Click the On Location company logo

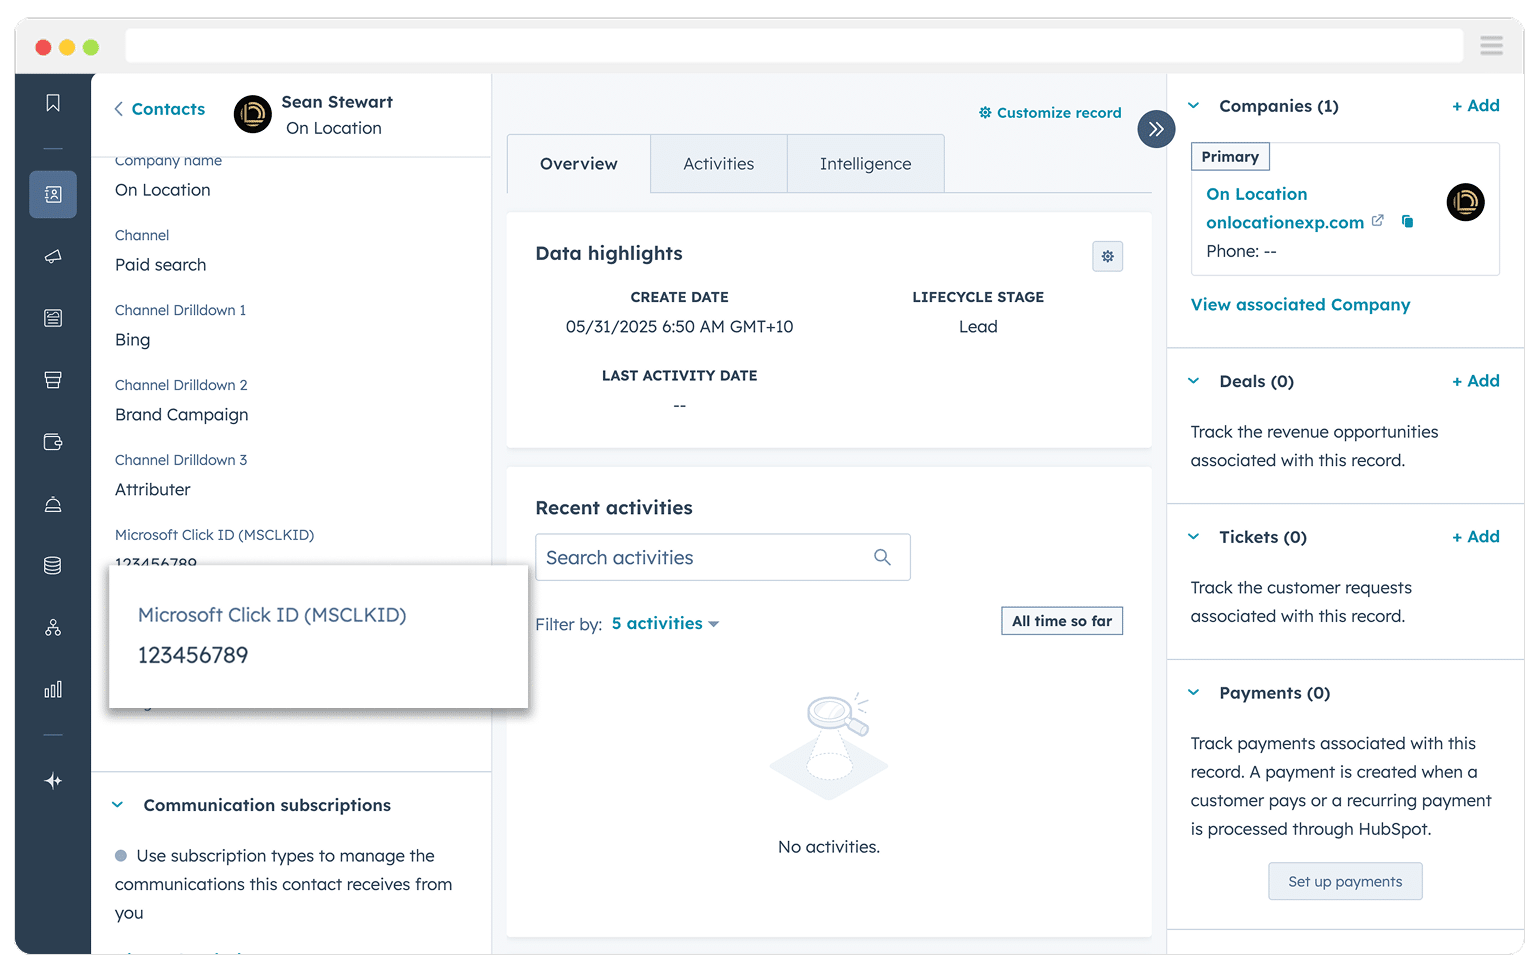coord(1465,203)
